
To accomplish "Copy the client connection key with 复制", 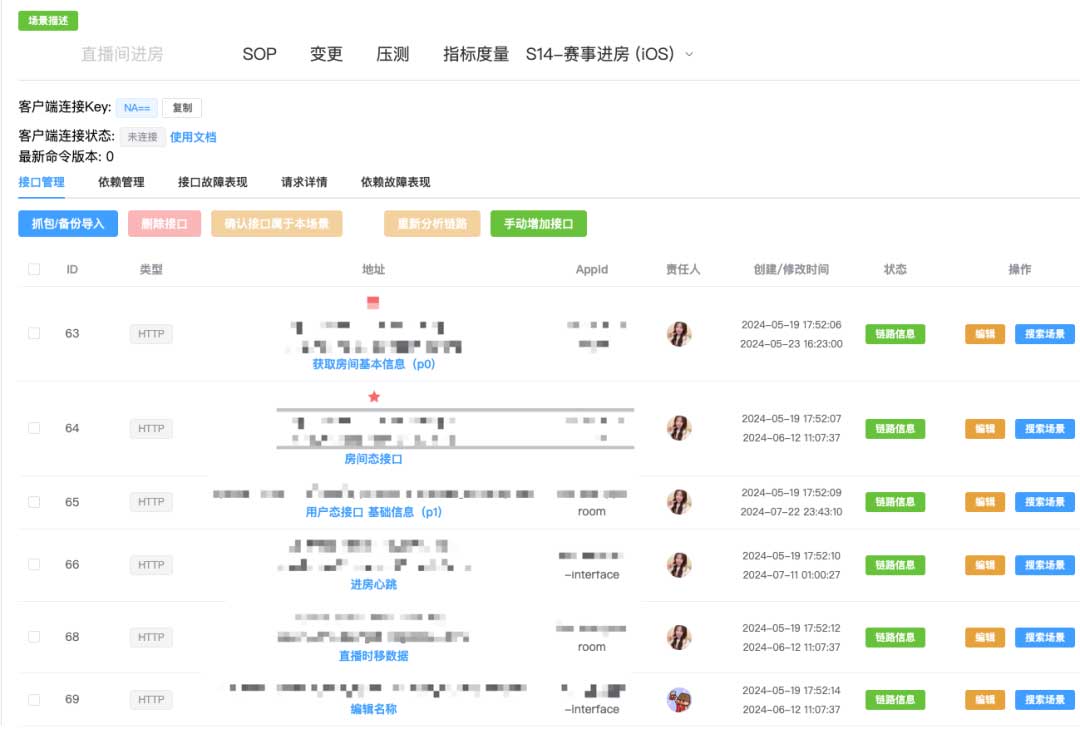I will (x=182, y=108).
